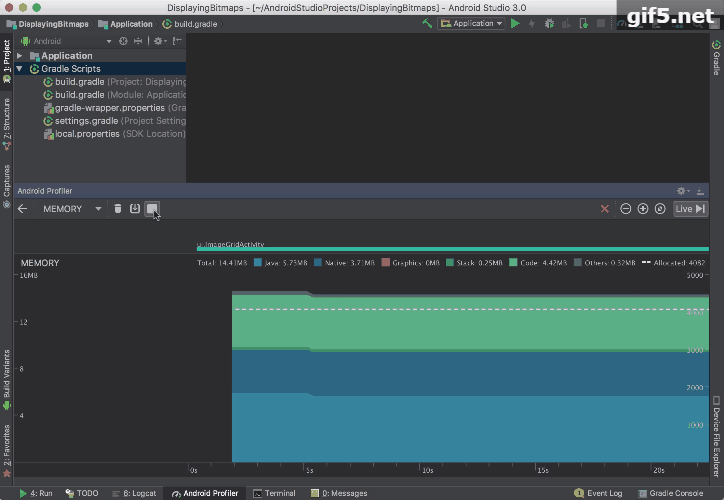Click Java memory legend color swatch
Viewport: 724px width, 500px height.
258,262
